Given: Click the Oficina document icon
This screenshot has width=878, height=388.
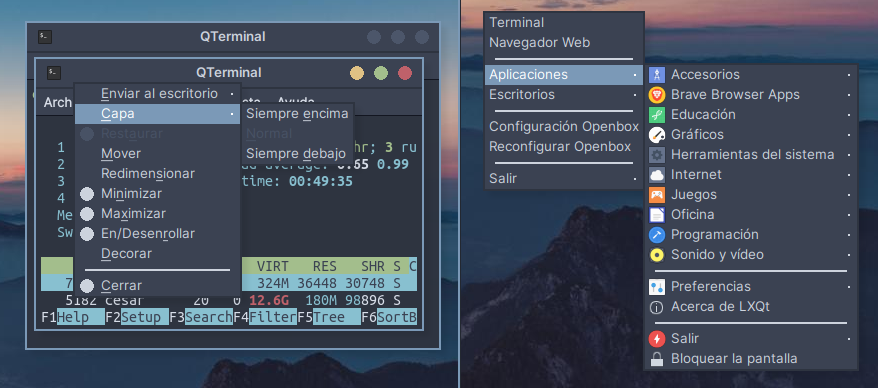Looking at the screenshot, I should tap(656, 214).
